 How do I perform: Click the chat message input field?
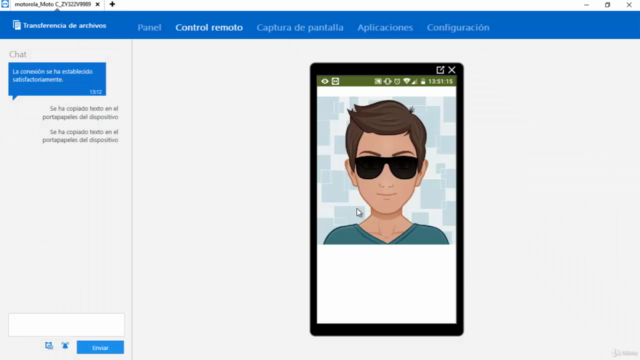pyautogui.click(x=67, y=325)
